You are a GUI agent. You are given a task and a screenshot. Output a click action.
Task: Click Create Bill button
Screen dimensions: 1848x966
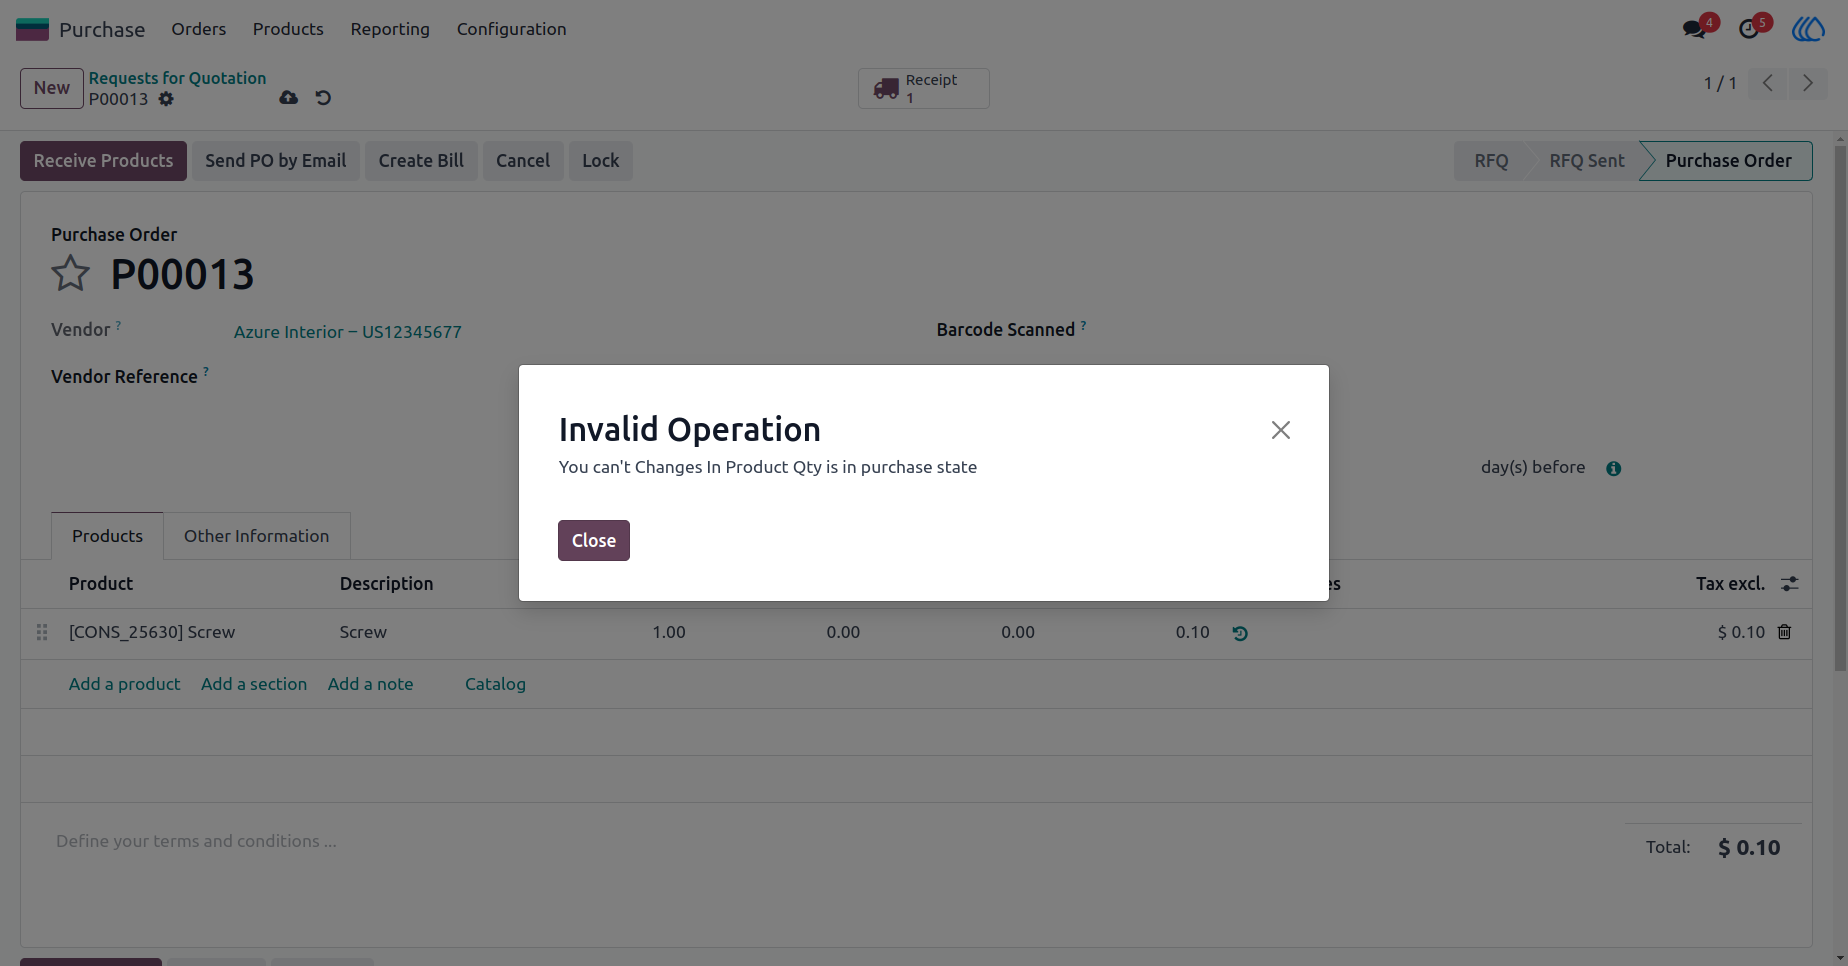421,161
